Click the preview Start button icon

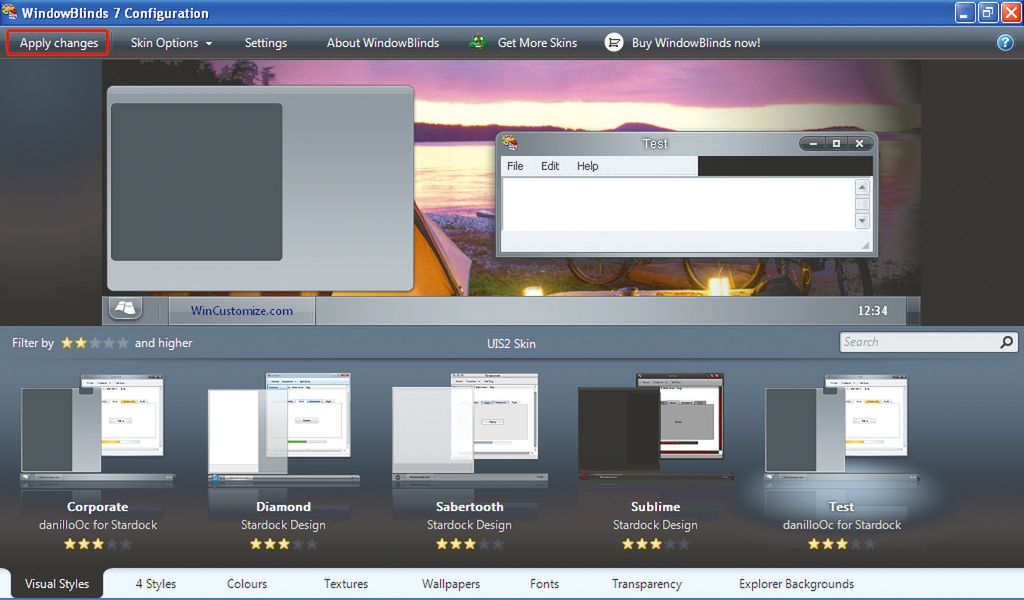(x=125, y=308)
